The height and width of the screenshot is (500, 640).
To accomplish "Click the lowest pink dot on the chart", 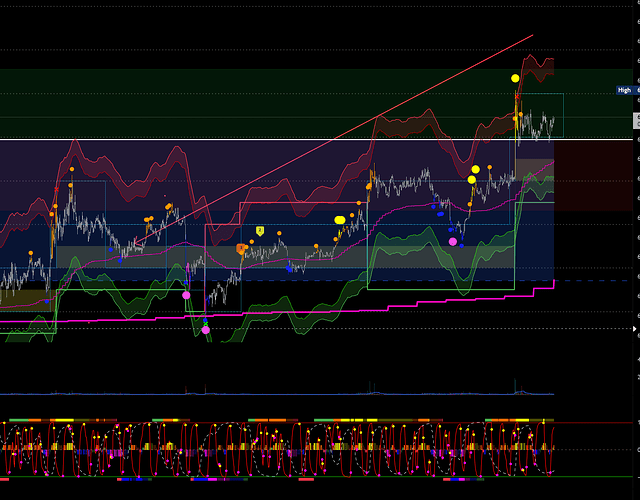I will (x=206, y=328).
